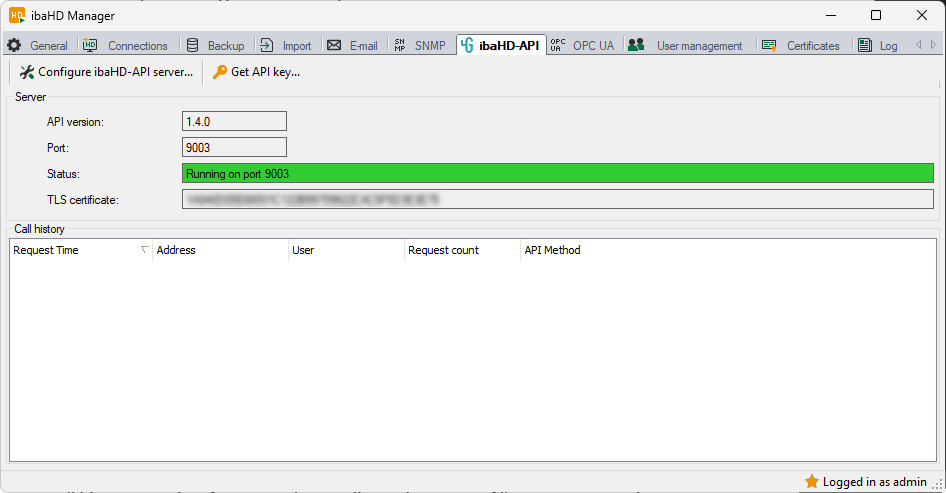
Task: Click the document icon of Log tab
Action: [x=865, y=45]
